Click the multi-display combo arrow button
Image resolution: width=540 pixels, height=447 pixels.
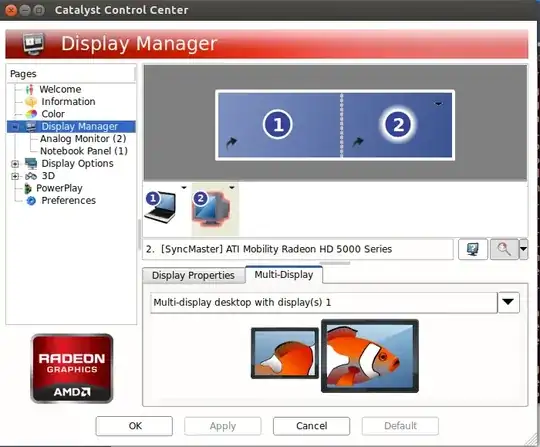click(x=508, y=302)
